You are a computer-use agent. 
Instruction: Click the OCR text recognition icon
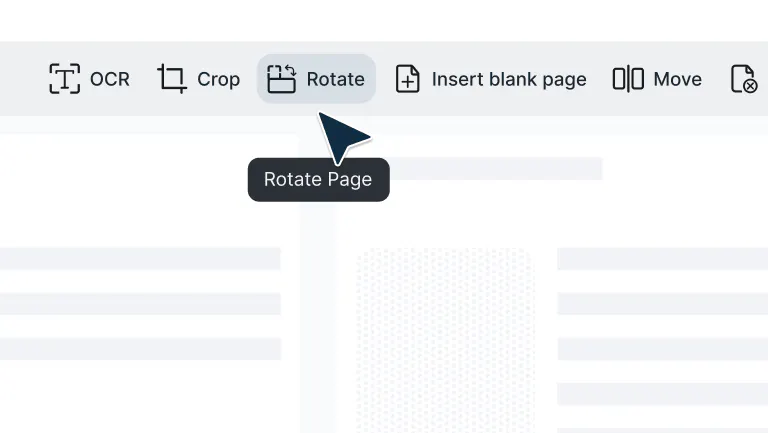64,79
